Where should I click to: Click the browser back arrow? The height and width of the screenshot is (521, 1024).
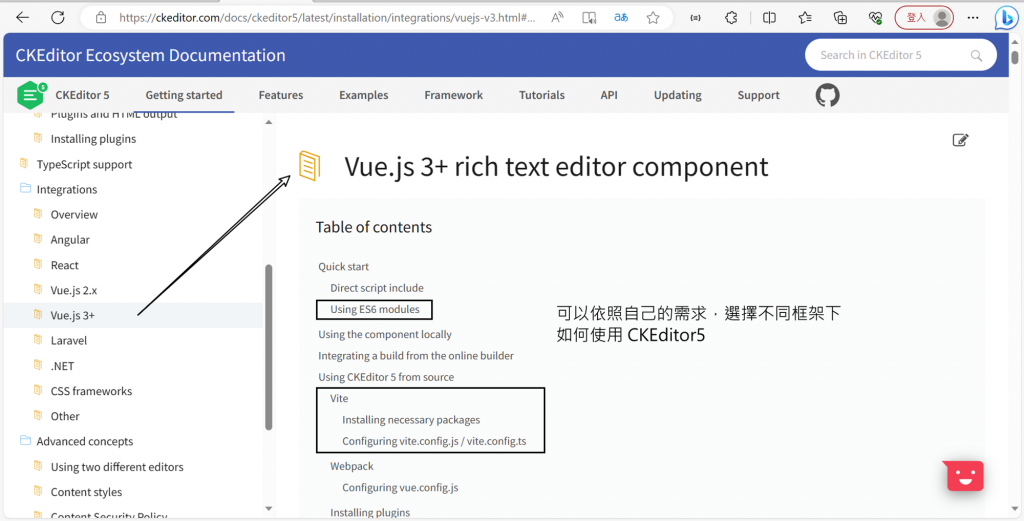pos(23,18)
